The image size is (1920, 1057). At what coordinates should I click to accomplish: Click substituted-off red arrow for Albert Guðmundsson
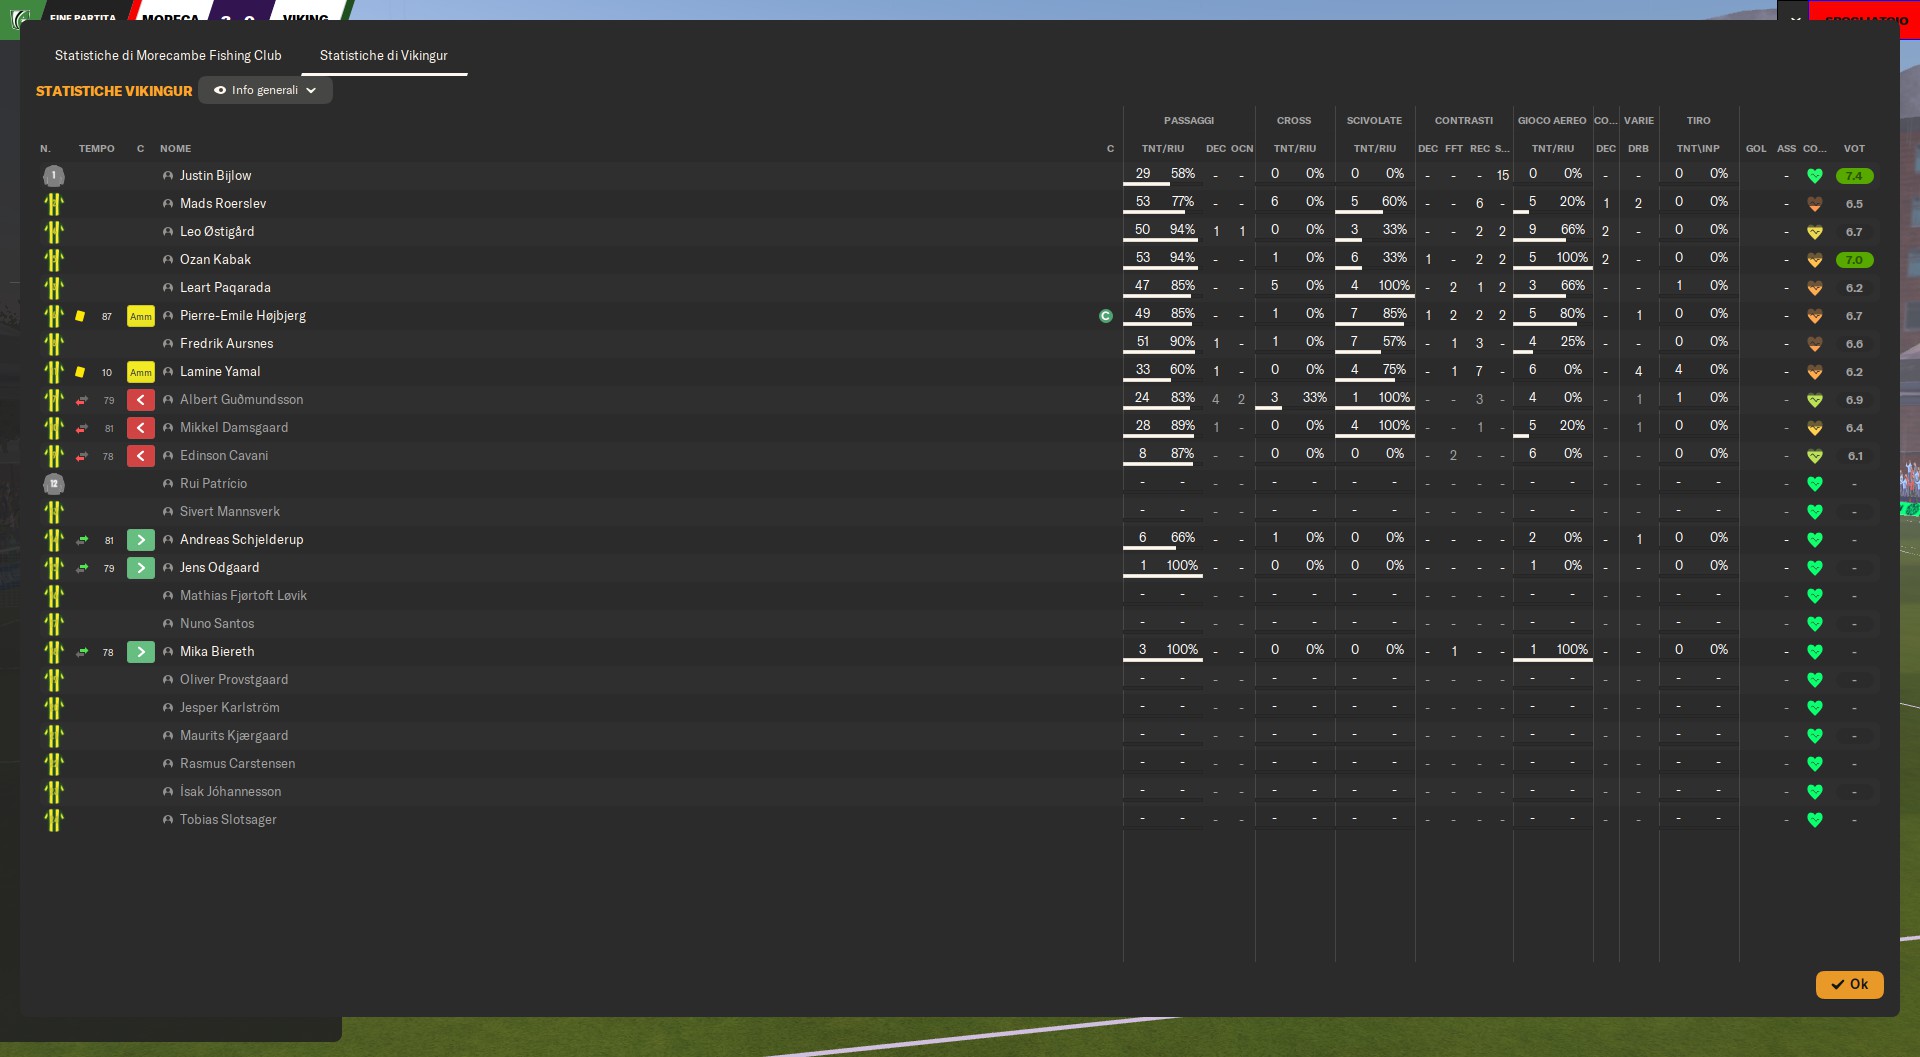pyautogui.click(x=141, y=400)
